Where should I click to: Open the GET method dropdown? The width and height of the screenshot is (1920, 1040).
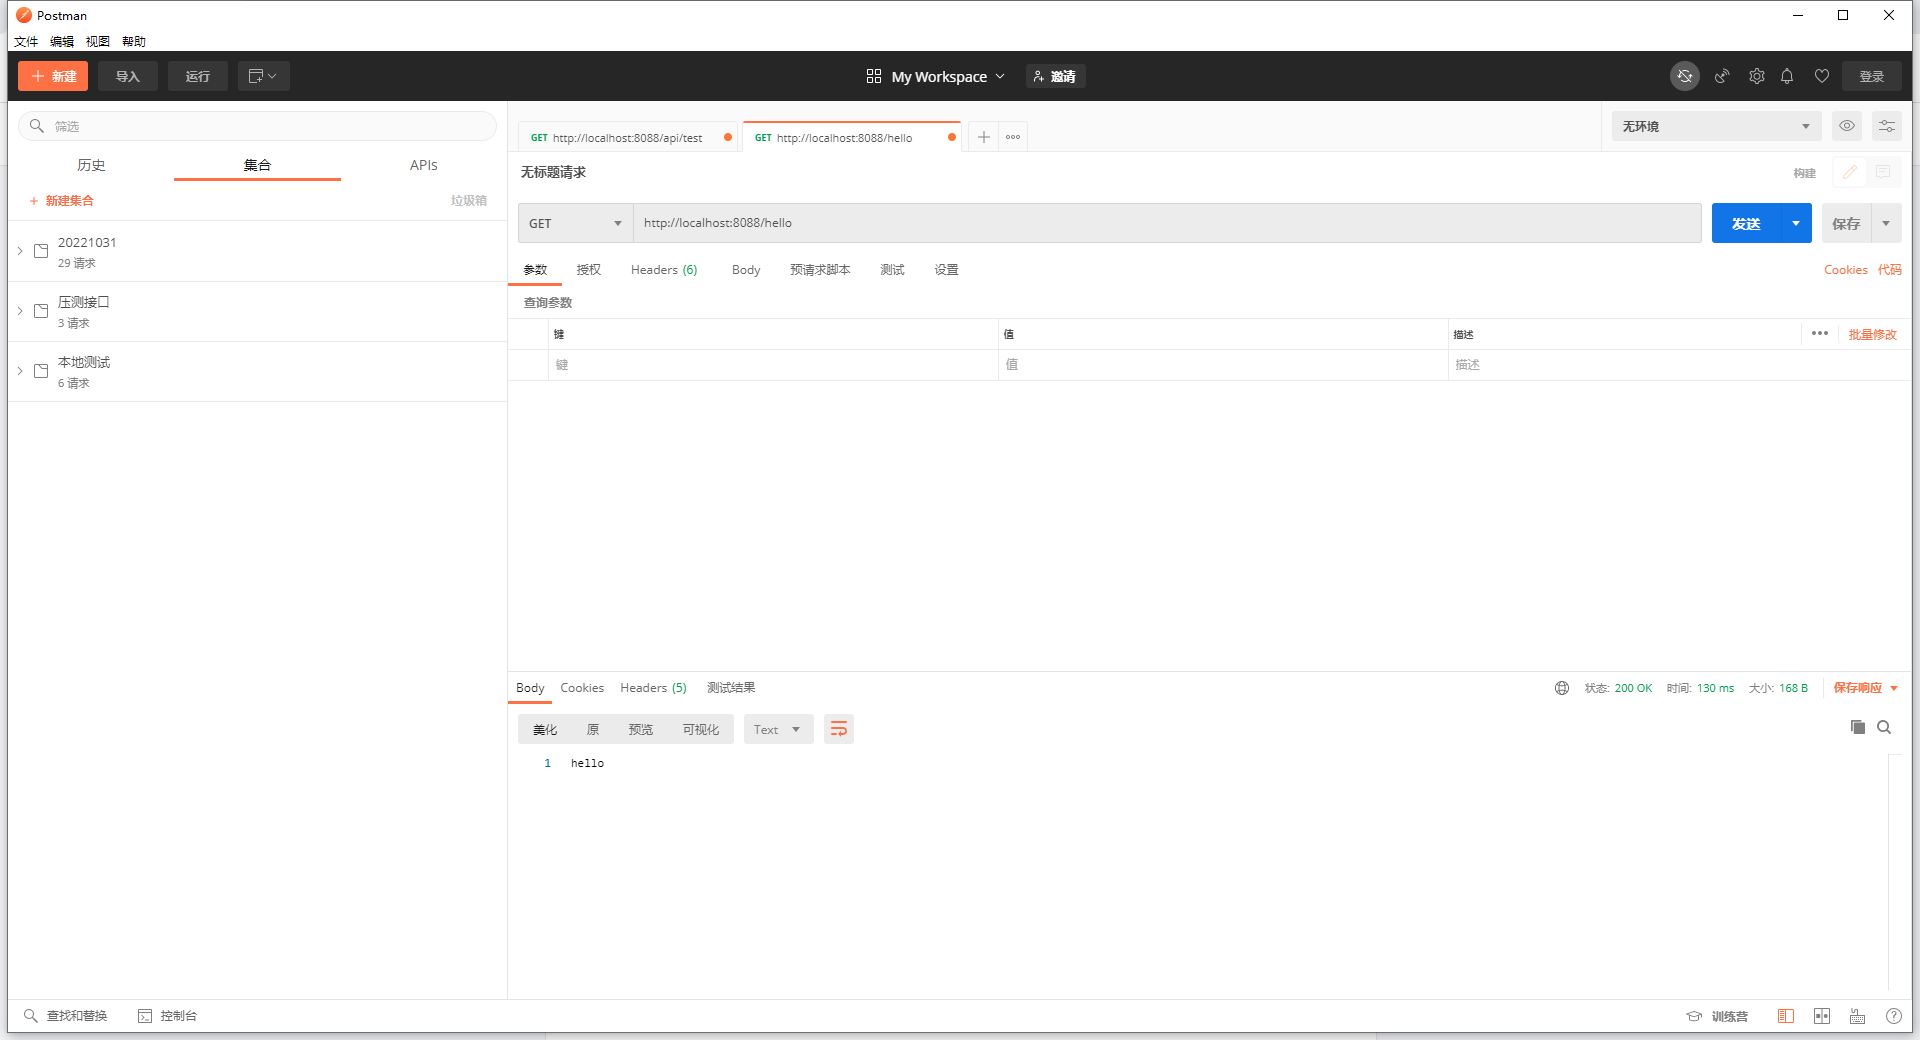tap(575, 223)
